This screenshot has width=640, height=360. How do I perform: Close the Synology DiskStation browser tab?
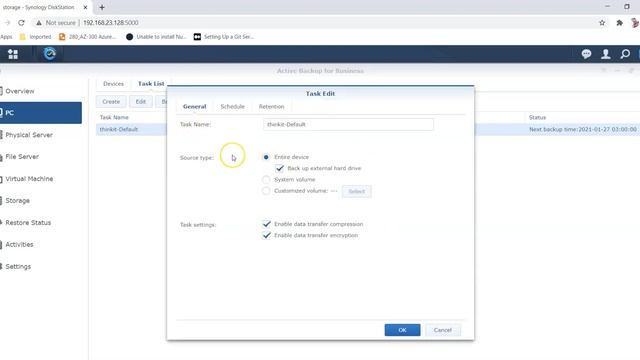point(85,7)
